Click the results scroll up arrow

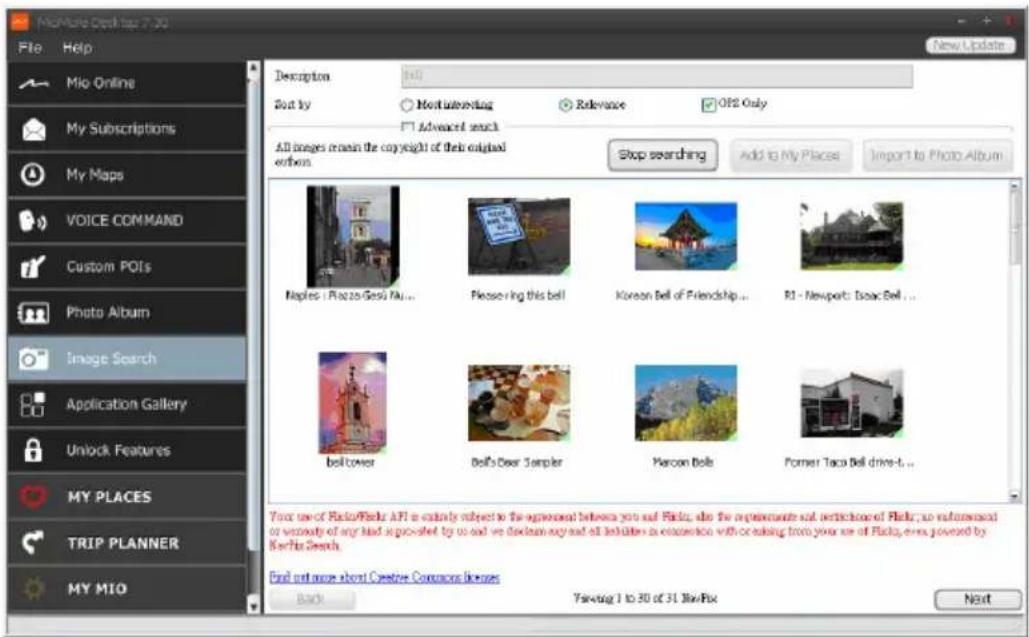(x=1015, y=186)
